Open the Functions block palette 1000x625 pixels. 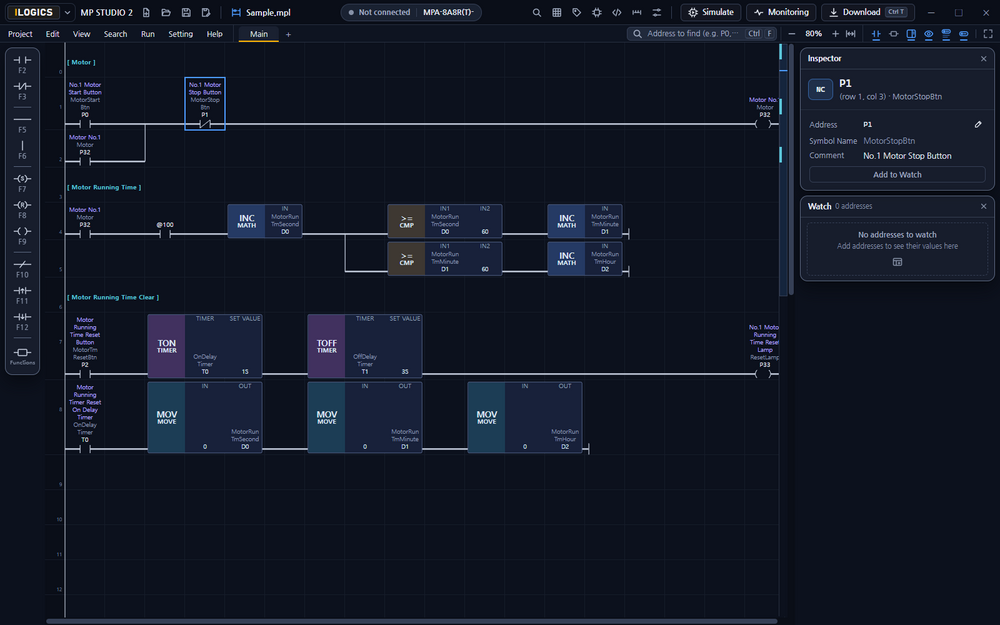point(22,356)
